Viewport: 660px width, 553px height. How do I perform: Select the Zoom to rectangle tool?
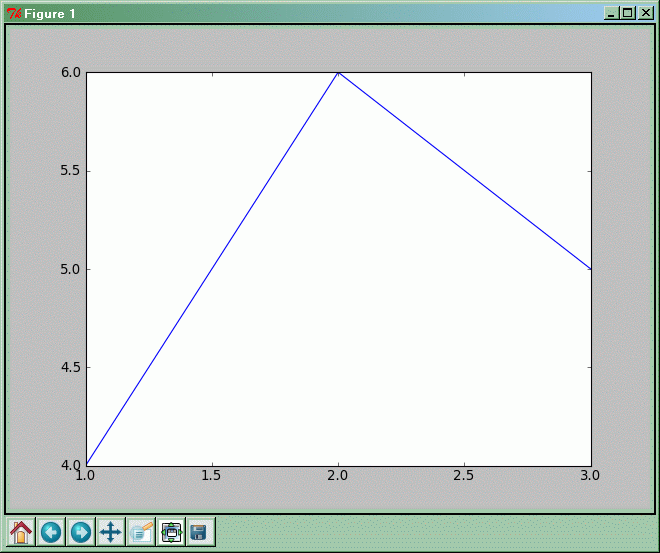coord(141,532)
